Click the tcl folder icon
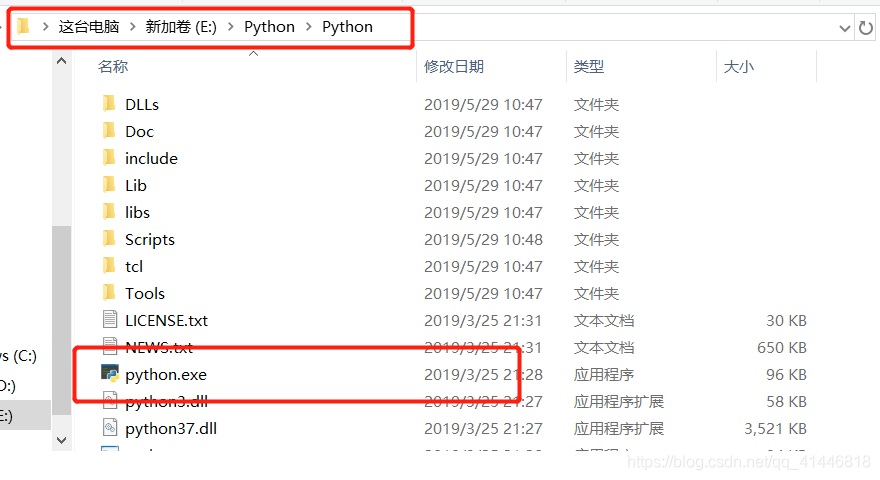 coord(109,266)
